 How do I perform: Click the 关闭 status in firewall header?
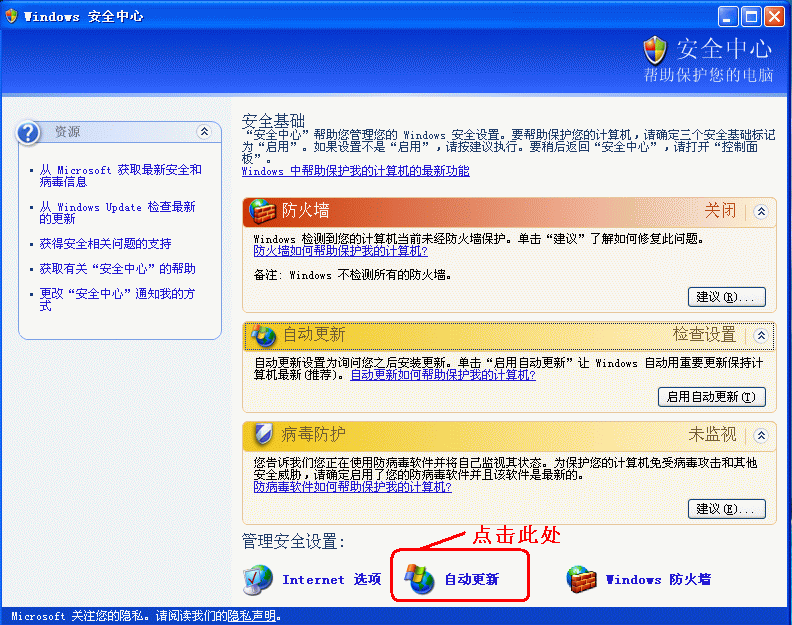tap(720, 211)
